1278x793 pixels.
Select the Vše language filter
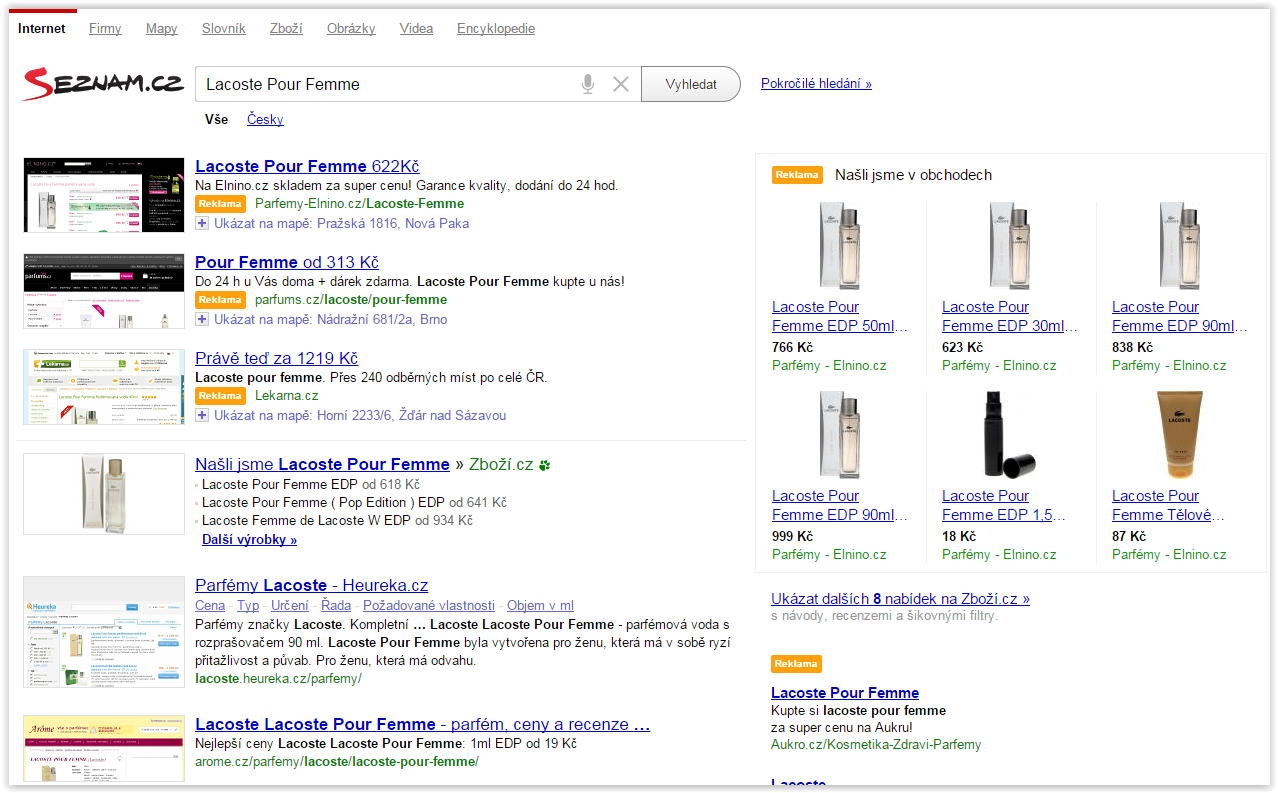point(217,119)
